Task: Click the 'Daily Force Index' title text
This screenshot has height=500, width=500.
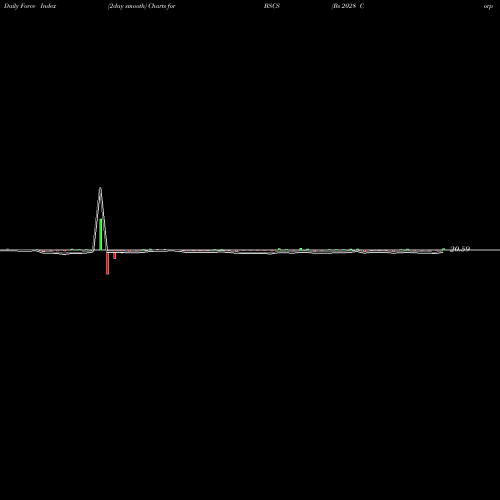Action: [x=30, y=6]
